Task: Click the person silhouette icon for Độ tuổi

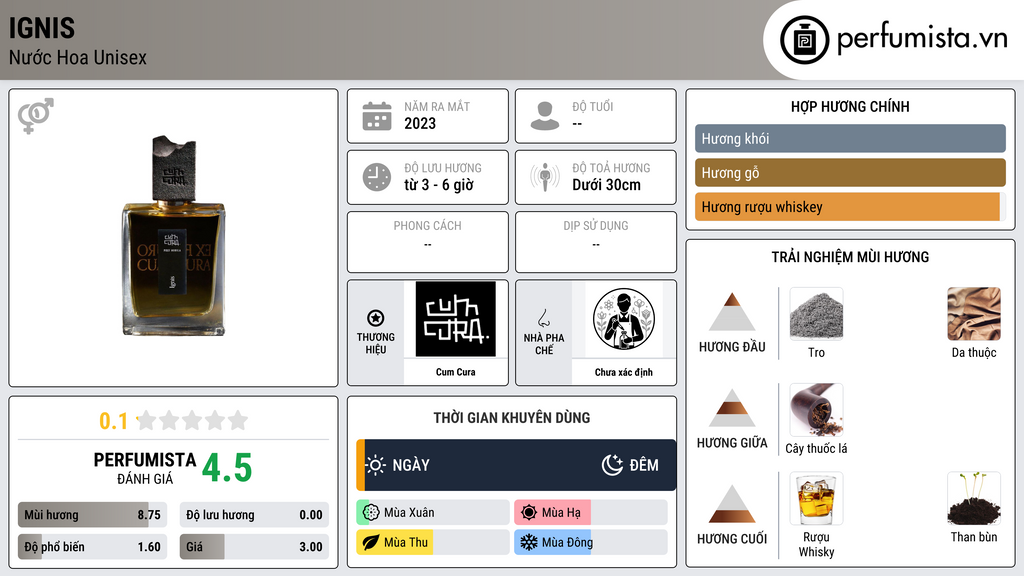Action: point(545,116)
